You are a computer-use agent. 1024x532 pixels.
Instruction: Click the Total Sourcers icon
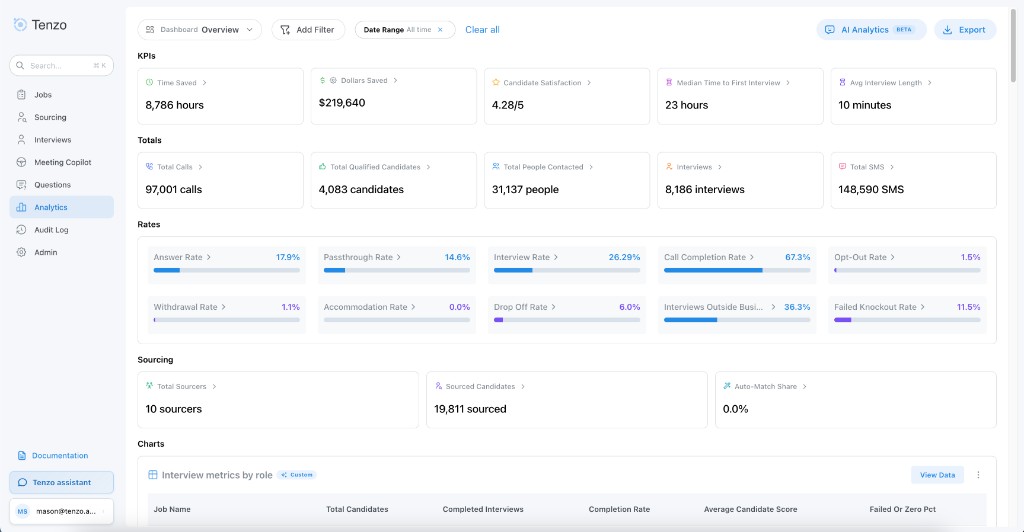(150, 386)
